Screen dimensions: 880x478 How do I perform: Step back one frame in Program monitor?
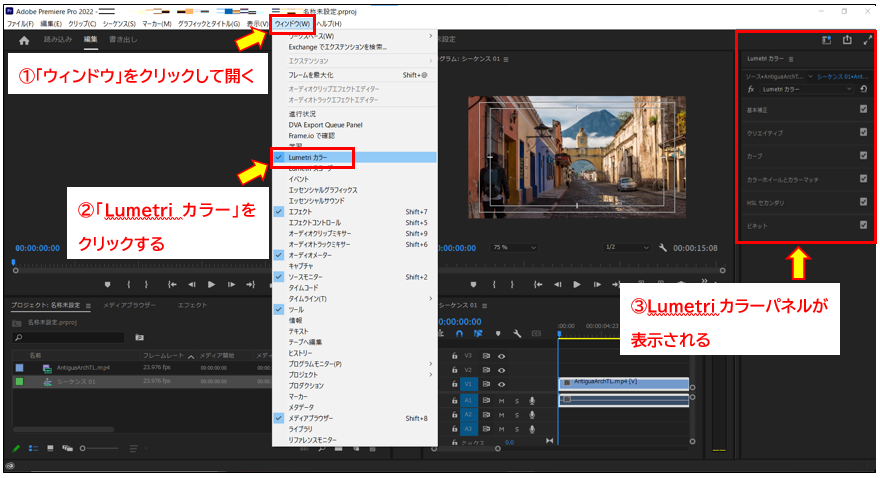pyautogui.click(x=557, y=284)
